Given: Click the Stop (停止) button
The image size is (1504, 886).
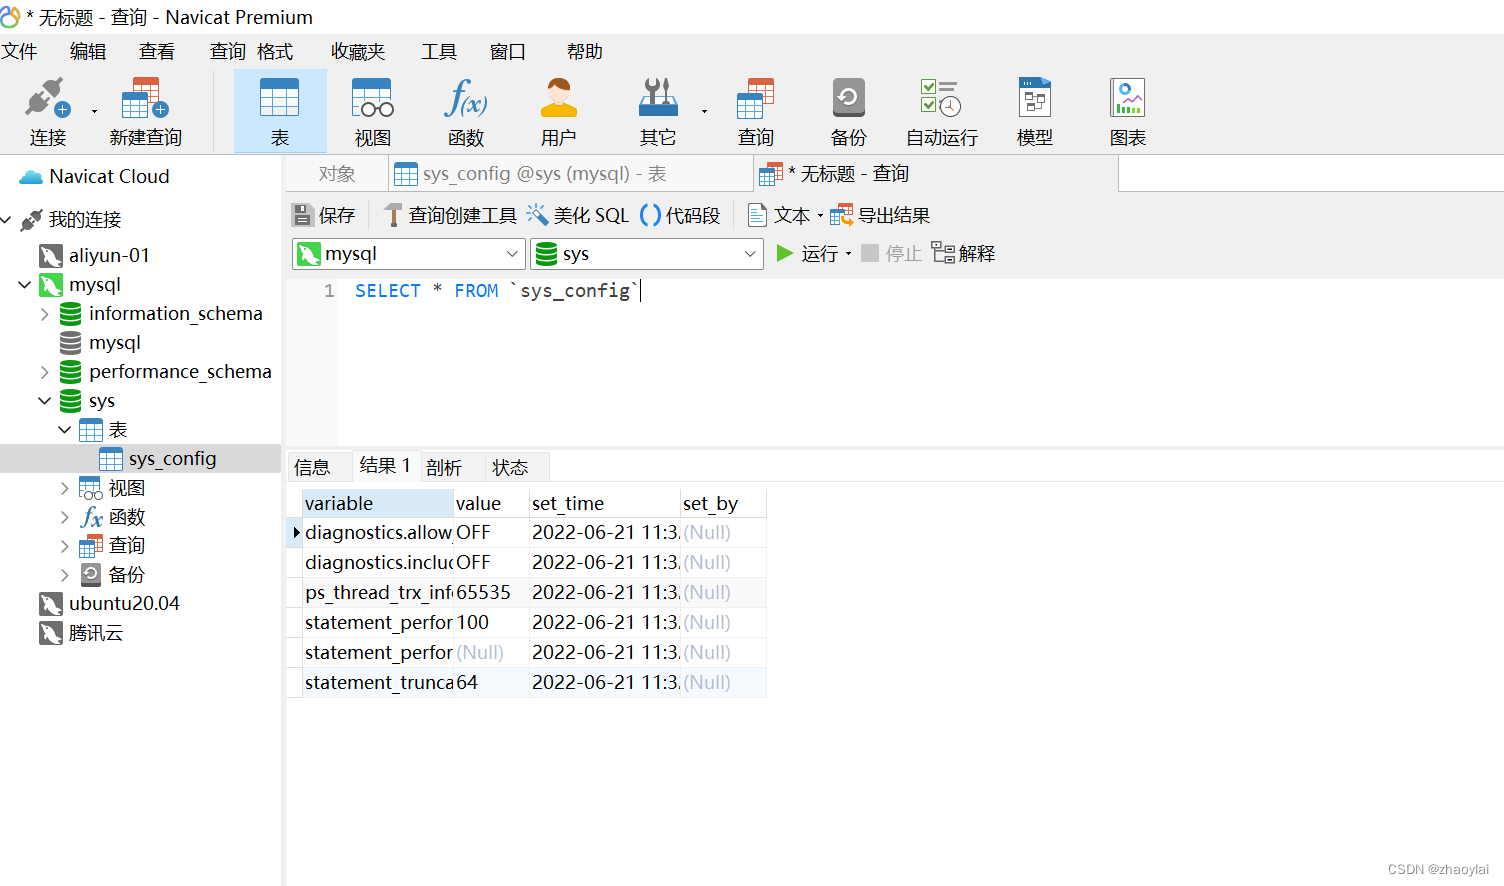Looking at the screenshot, I should click(891, 254).
